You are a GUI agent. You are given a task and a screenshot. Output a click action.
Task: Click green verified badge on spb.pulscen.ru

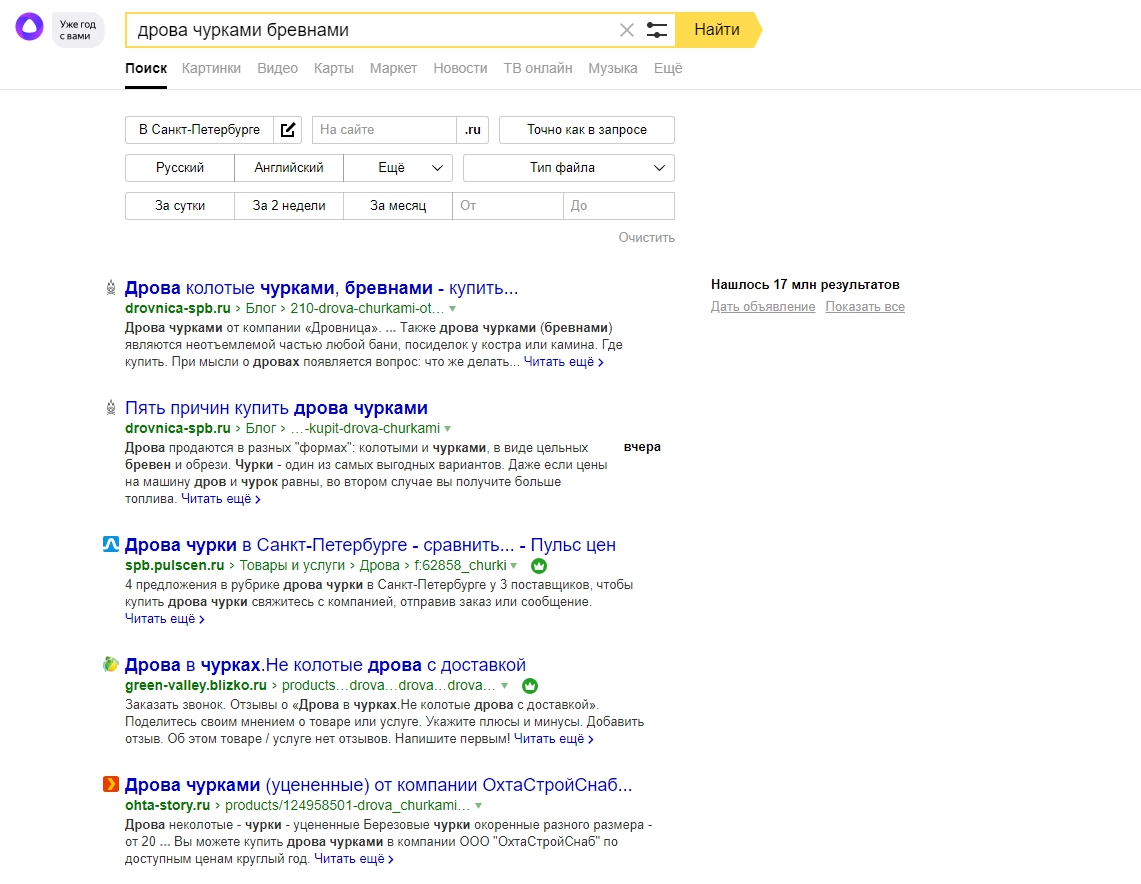[x=539, y=566]
